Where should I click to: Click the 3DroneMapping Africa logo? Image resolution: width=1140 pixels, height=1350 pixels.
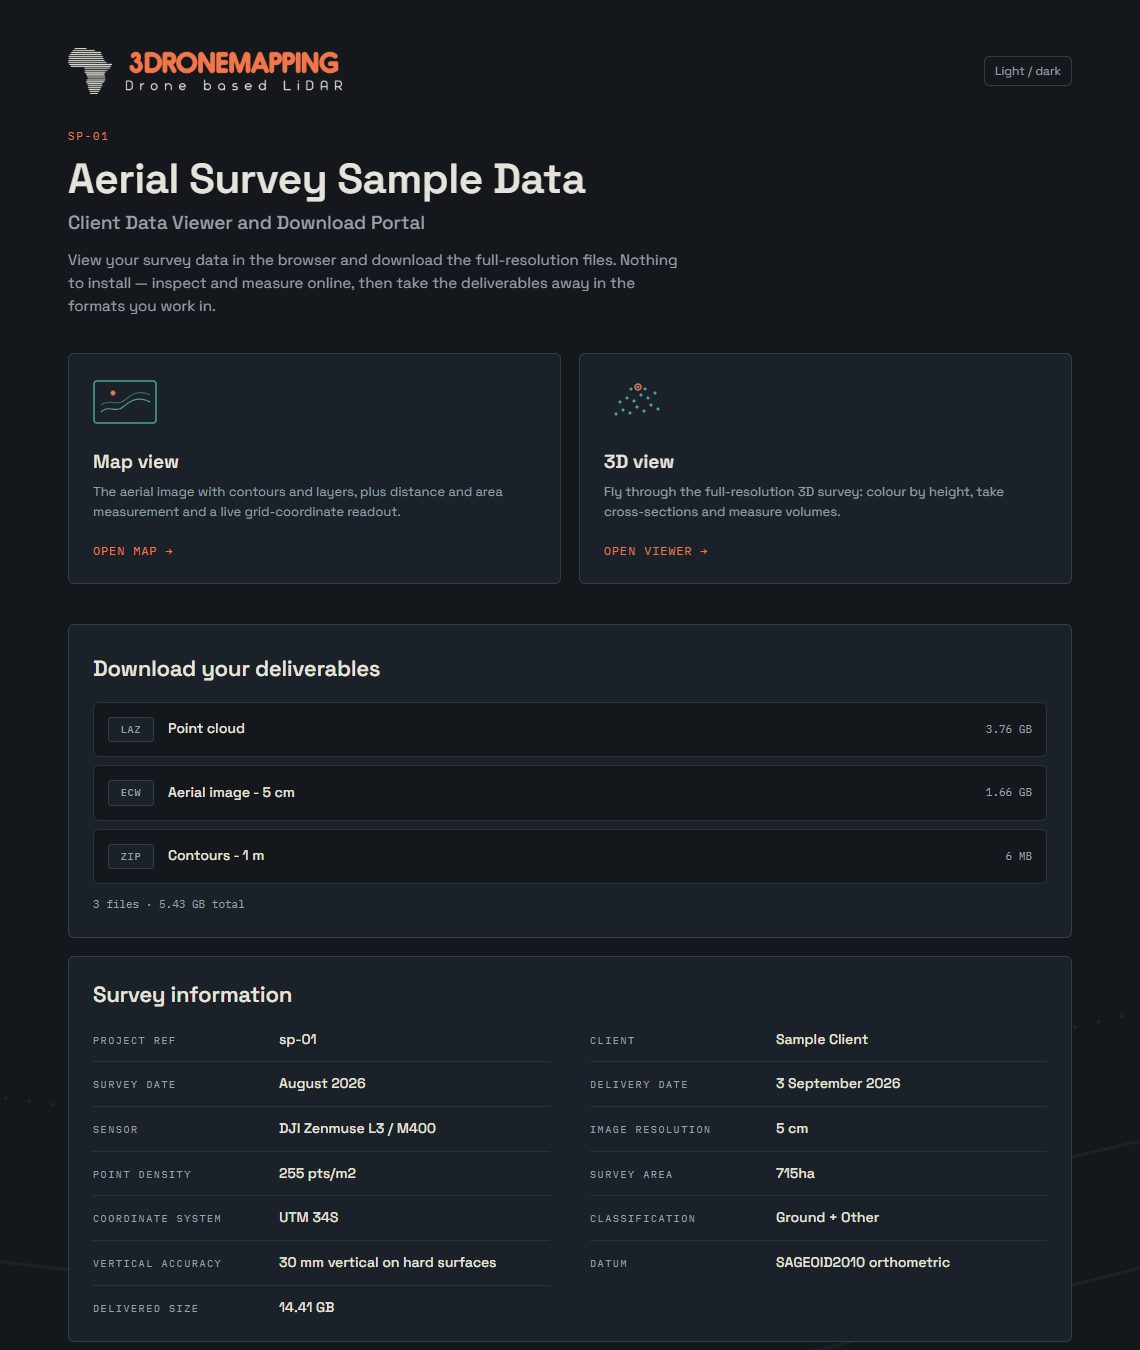point(90,71)
